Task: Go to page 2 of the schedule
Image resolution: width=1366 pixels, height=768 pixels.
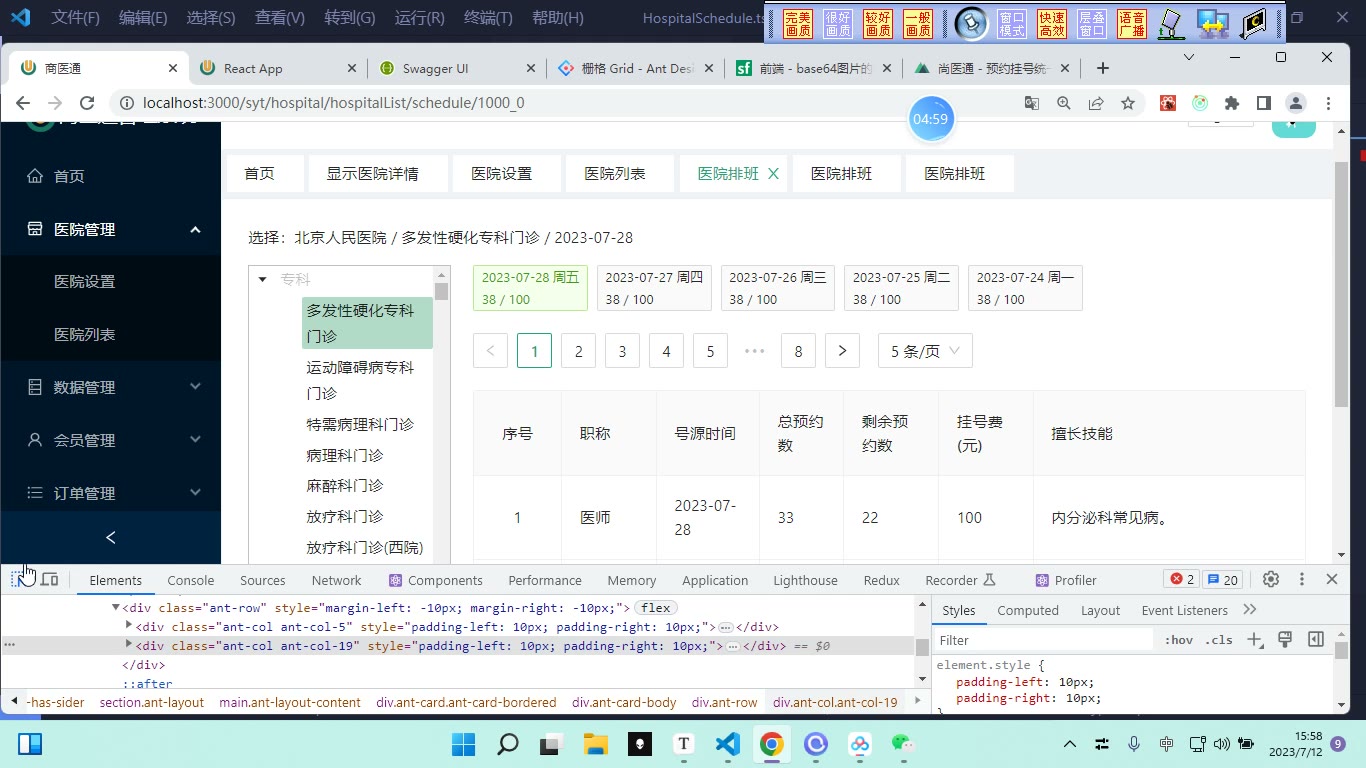Action: 578,351
